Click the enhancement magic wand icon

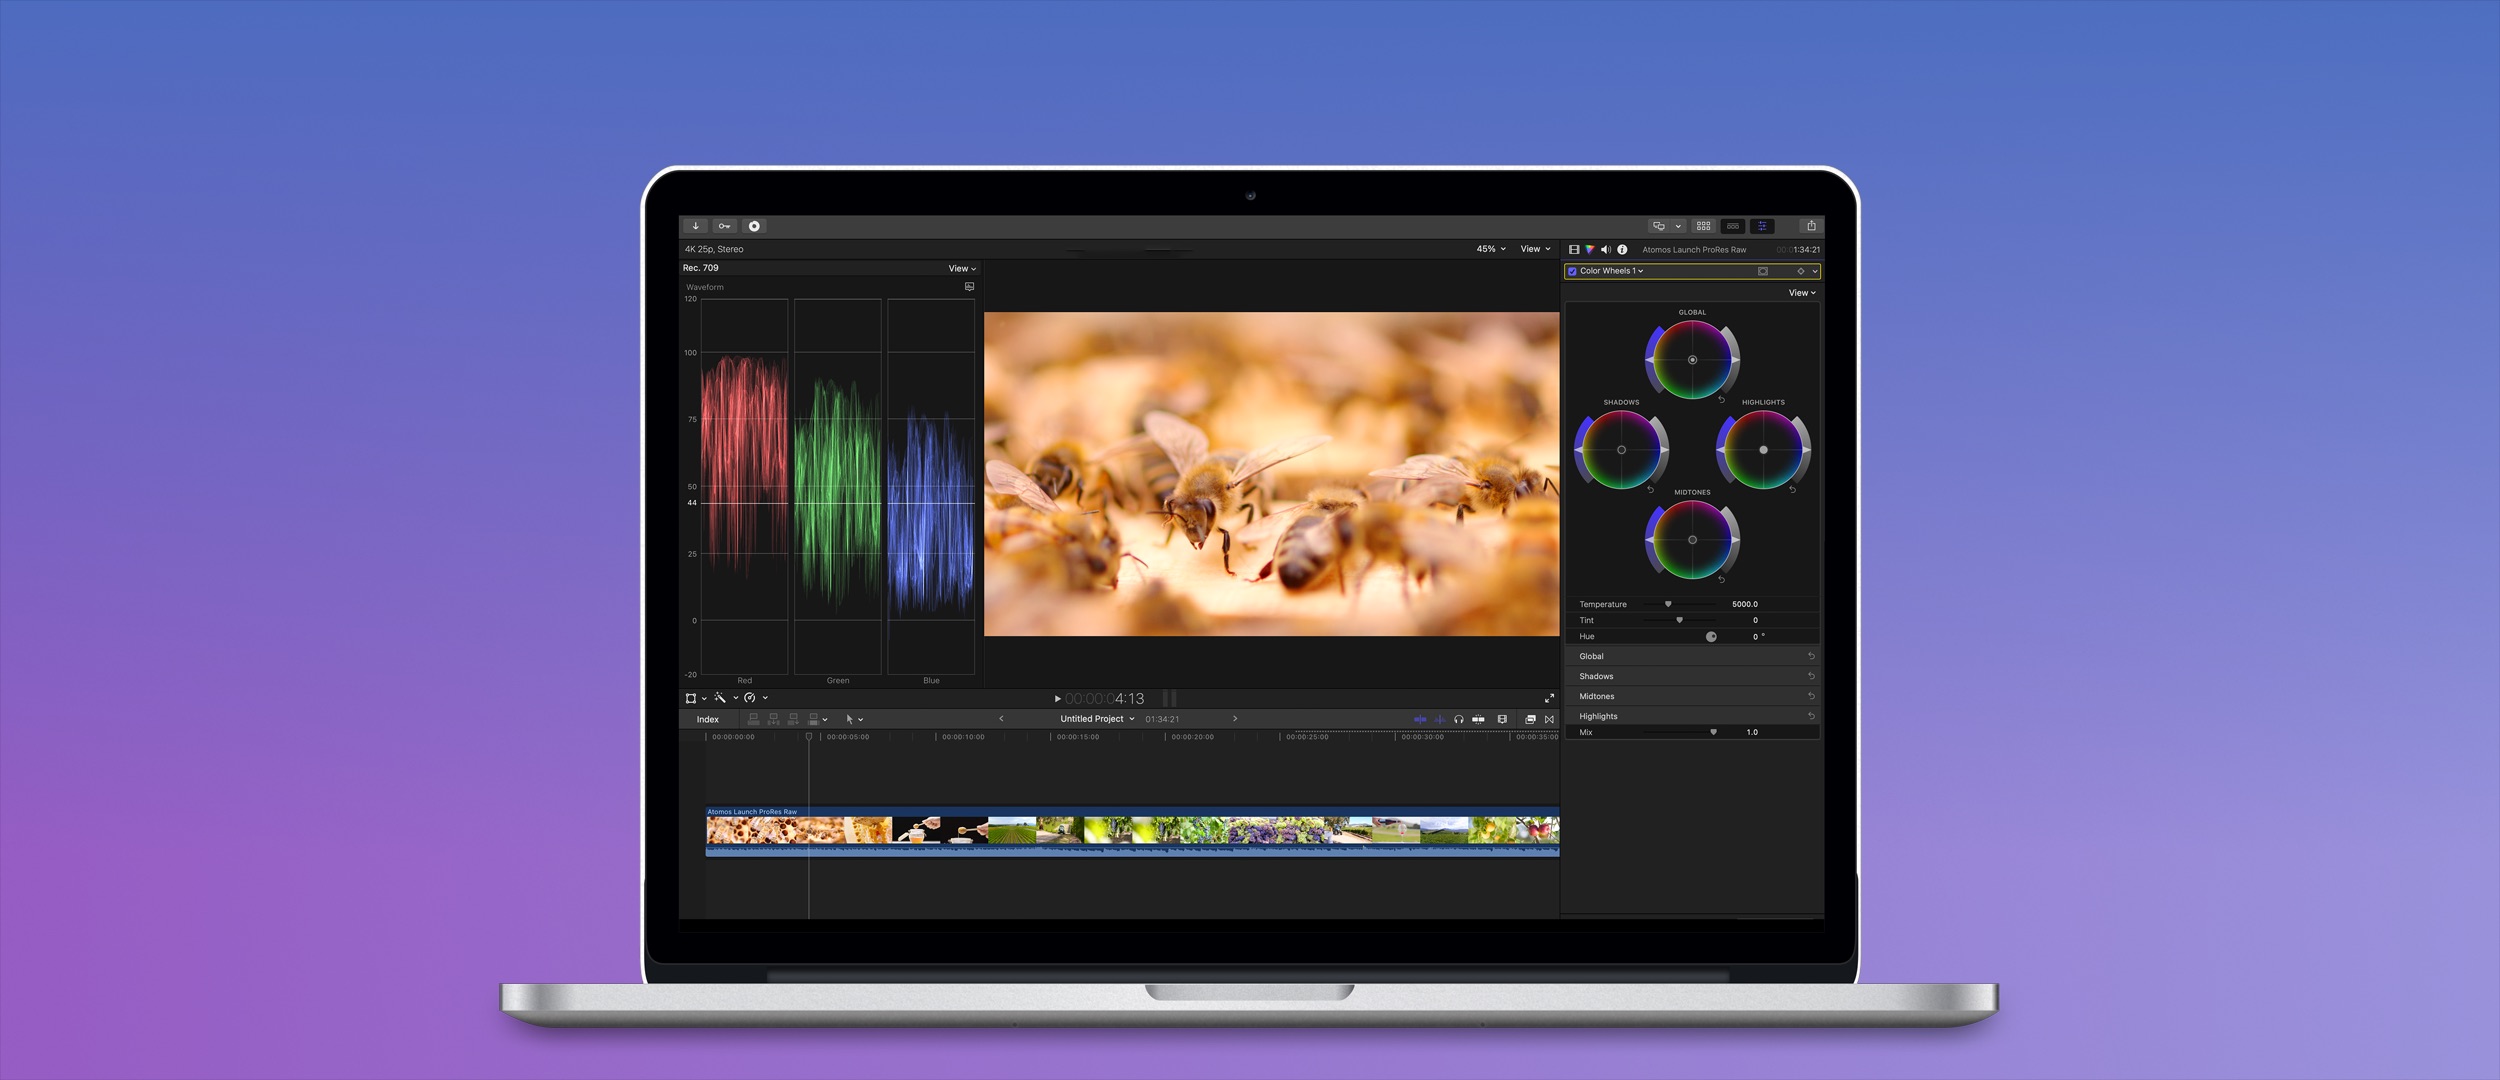(x=720, y=698)
